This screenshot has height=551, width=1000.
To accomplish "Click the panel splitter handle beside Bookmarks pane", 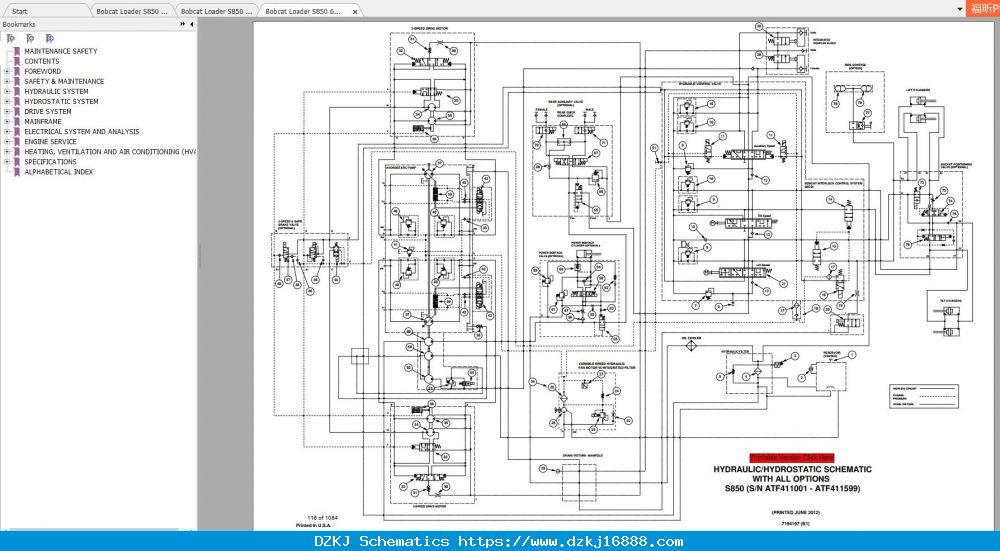I will click(199, 256).
